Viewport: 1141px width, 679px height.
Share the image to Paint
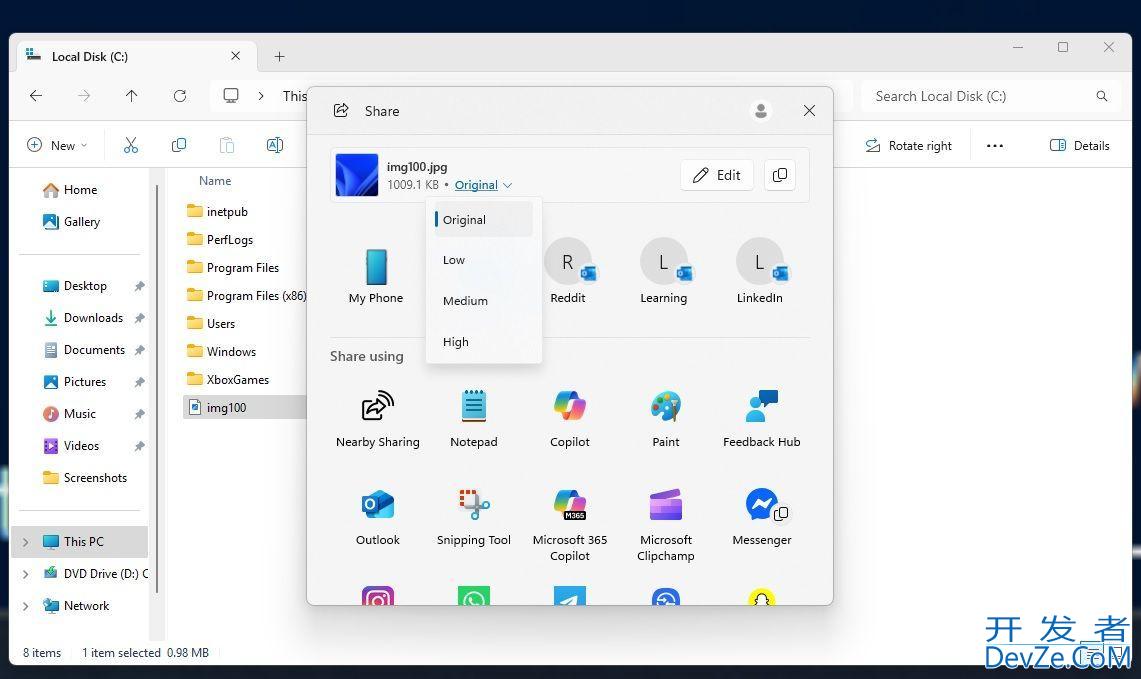tap(666, 418)
